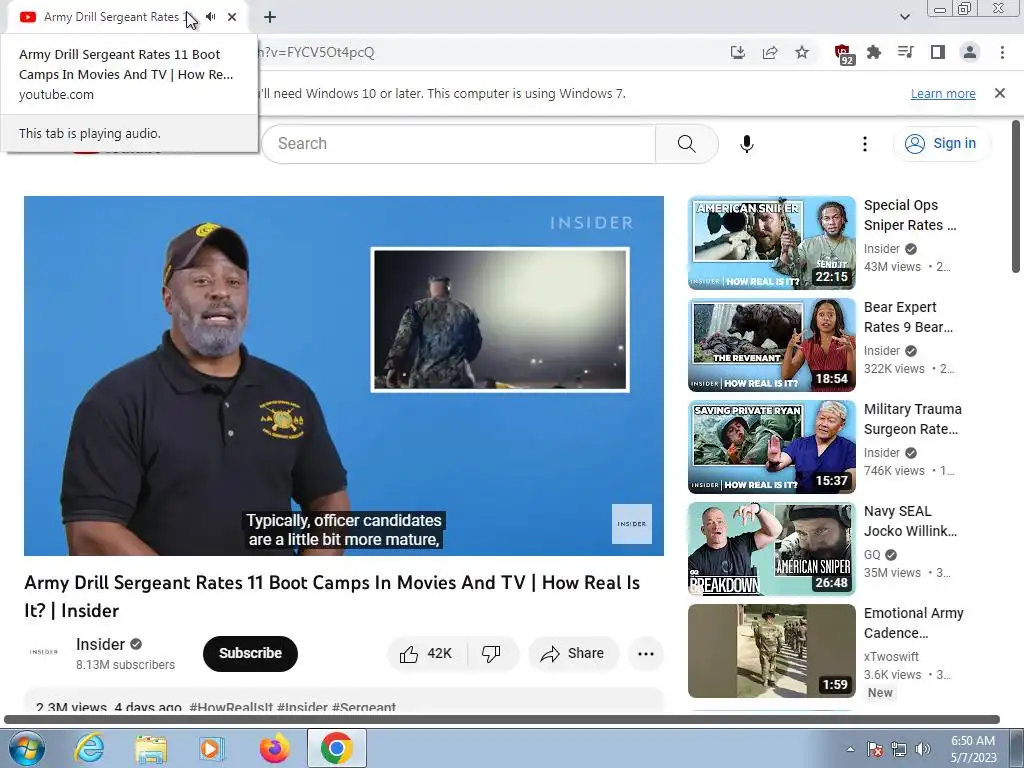Open more actions ellipsis under video
Screen dimensions: 1024x768
(x=646, y=653)
